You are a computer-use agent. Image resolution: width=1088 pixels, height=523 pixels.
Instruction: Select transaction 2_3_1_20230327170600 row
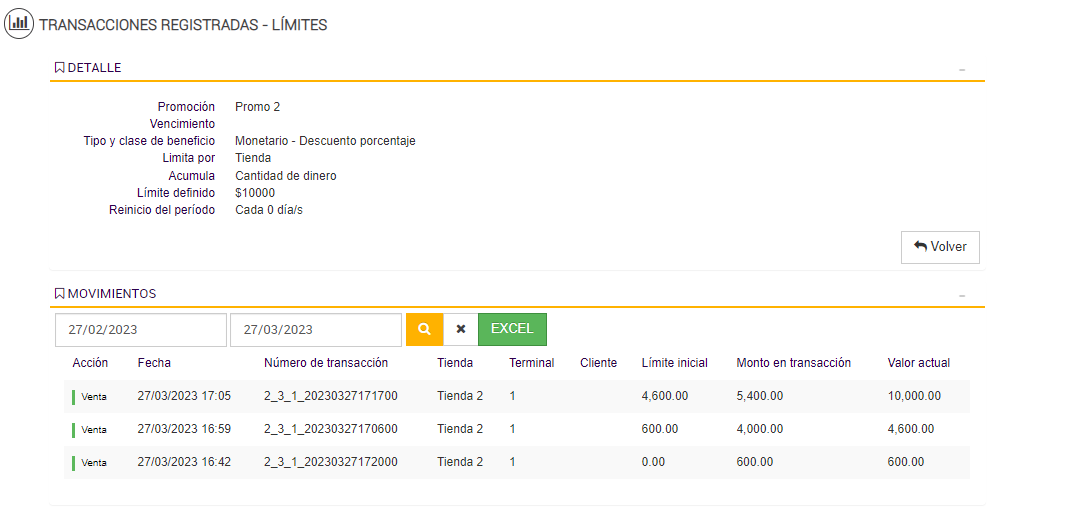pyautogui.click(x=330, y=429)
